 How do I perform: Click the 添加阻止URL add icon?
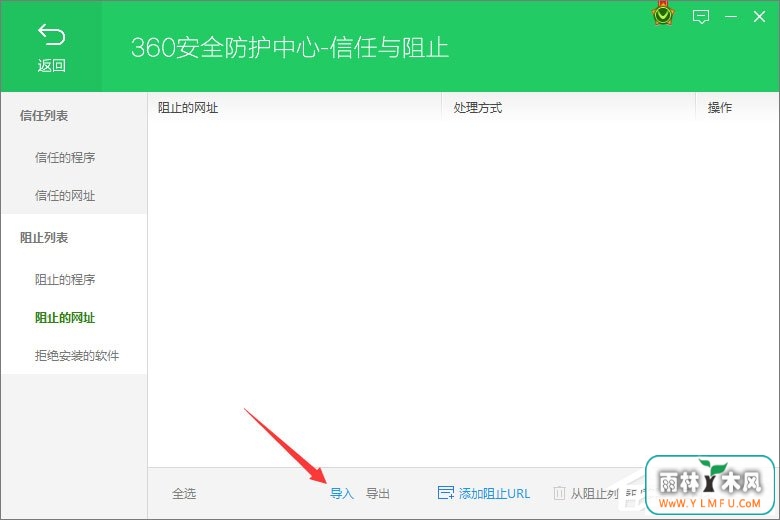(x=446, y=493)
